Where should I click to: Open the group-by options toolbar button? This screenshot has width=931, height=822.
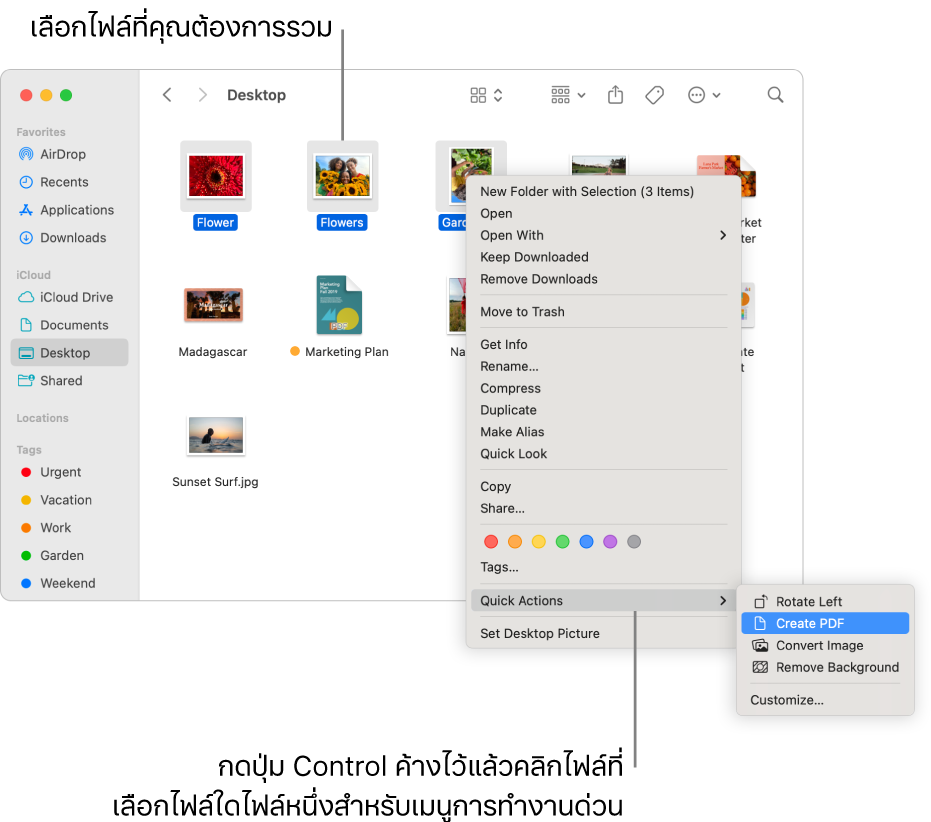click(568, 95)
